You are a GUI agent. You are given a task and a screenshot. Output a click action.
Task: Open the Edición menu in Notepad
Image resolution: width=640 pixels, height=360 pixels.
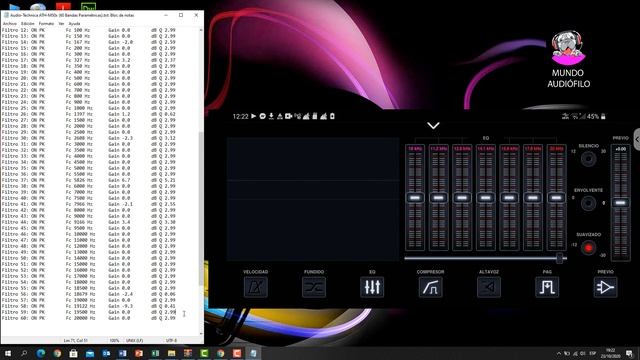[28, 24]
